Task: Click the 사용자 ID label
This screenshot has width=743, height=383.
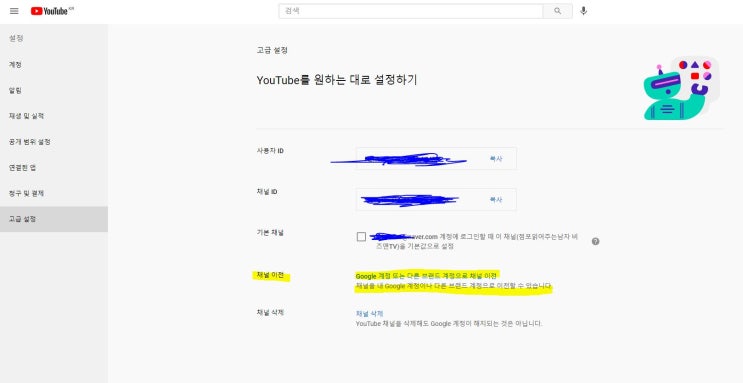Action: pyautogui.click(x=270, y=151)
